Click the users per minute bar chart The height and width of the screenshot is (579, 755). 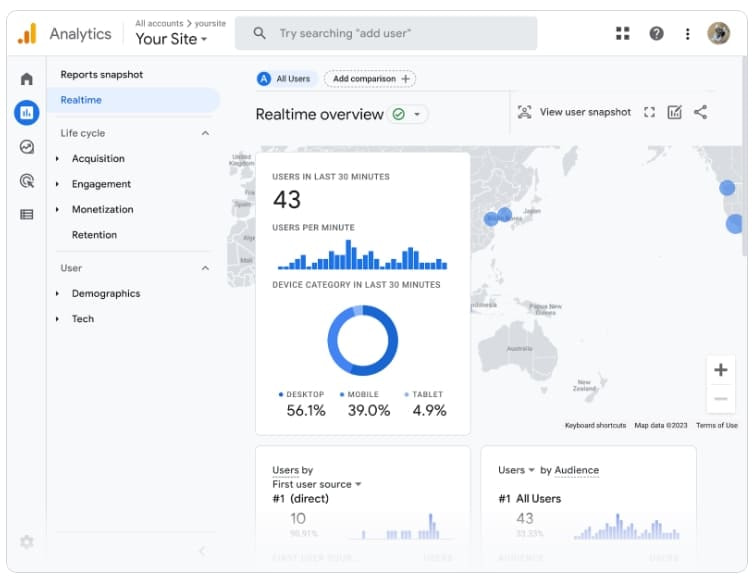362,255
